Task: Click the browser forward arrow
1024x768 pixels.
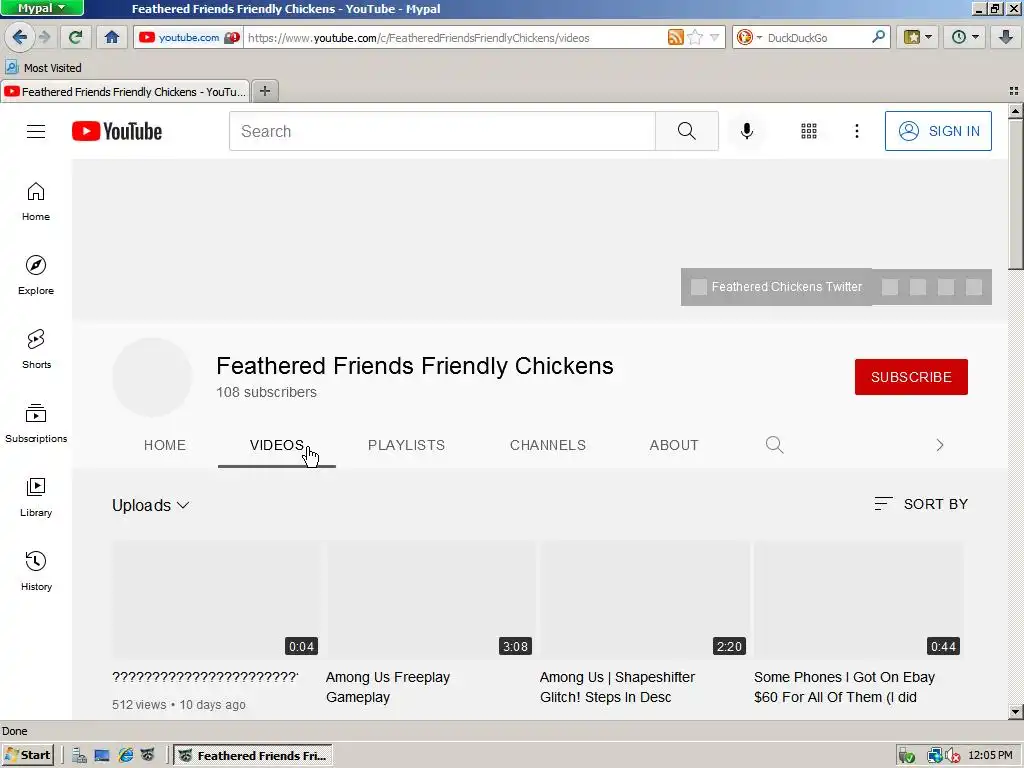Action: (x=44, y=37)
